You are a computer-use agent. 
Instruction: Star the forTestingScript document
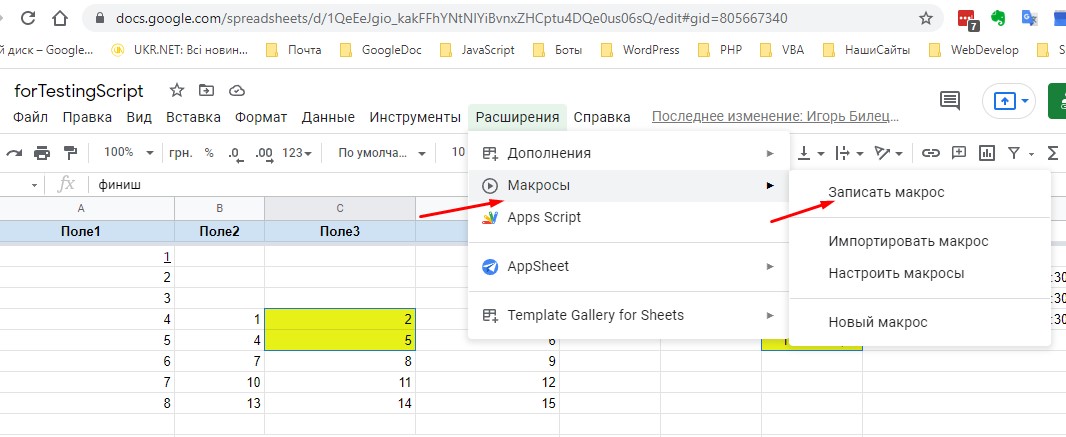click(x=177, y=91)
